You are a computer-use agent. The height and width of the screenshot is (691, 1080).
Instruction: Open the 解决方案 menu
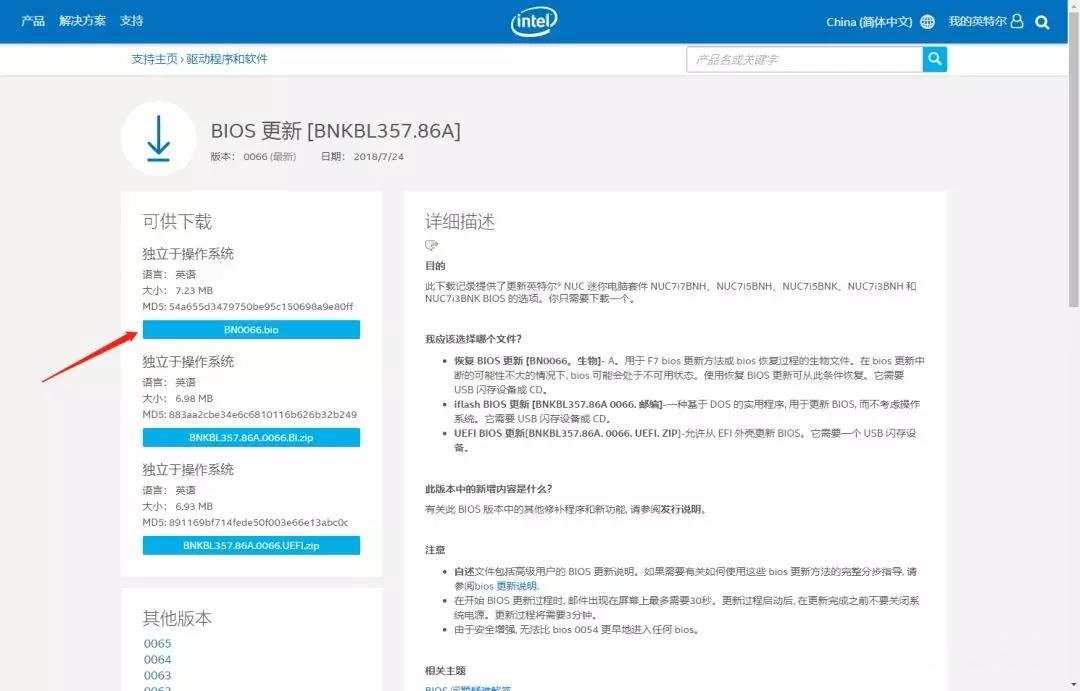tap(83, 21)
